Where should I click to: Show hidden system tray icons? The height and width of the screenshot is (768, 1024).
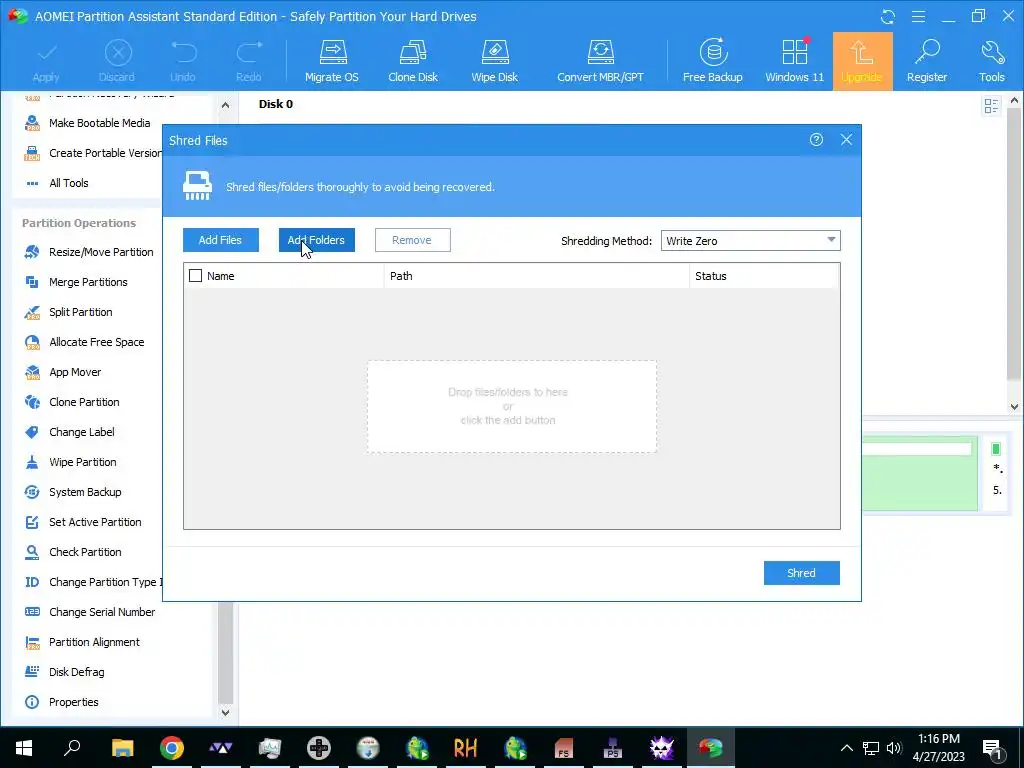[x=846, y=748]
